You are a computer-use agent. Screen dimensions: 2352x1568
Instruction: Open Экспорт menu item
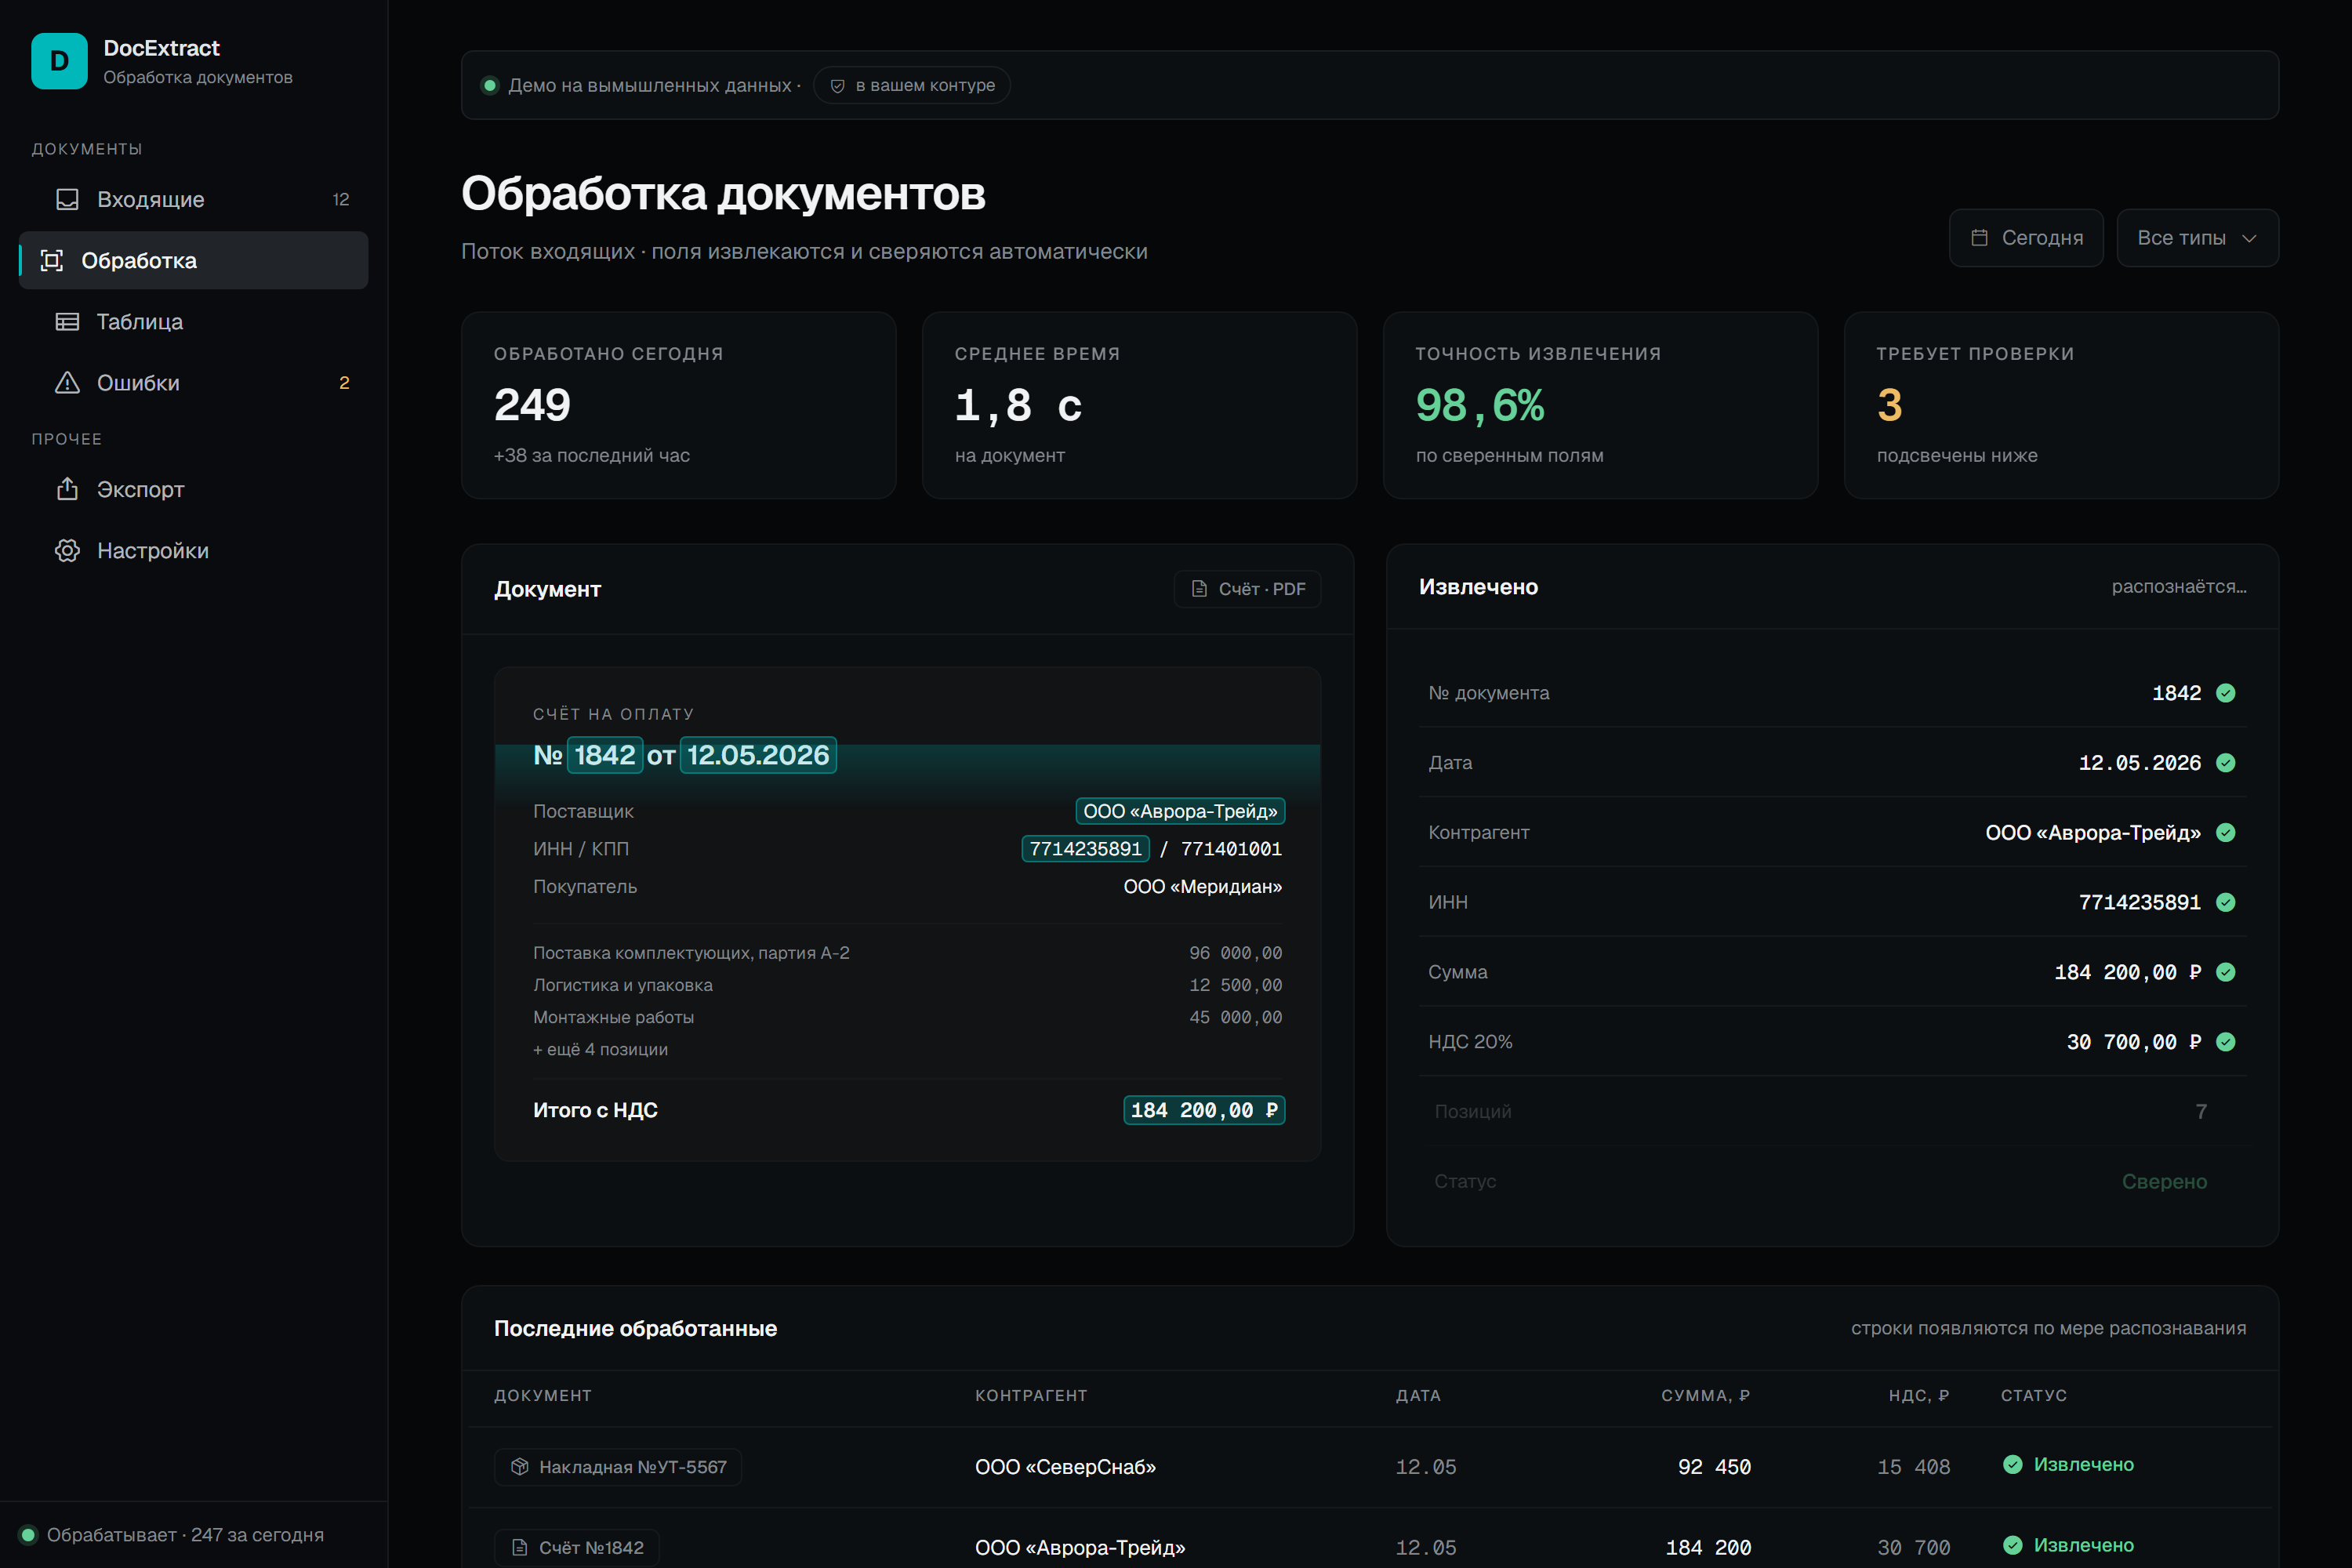point(193,489)
